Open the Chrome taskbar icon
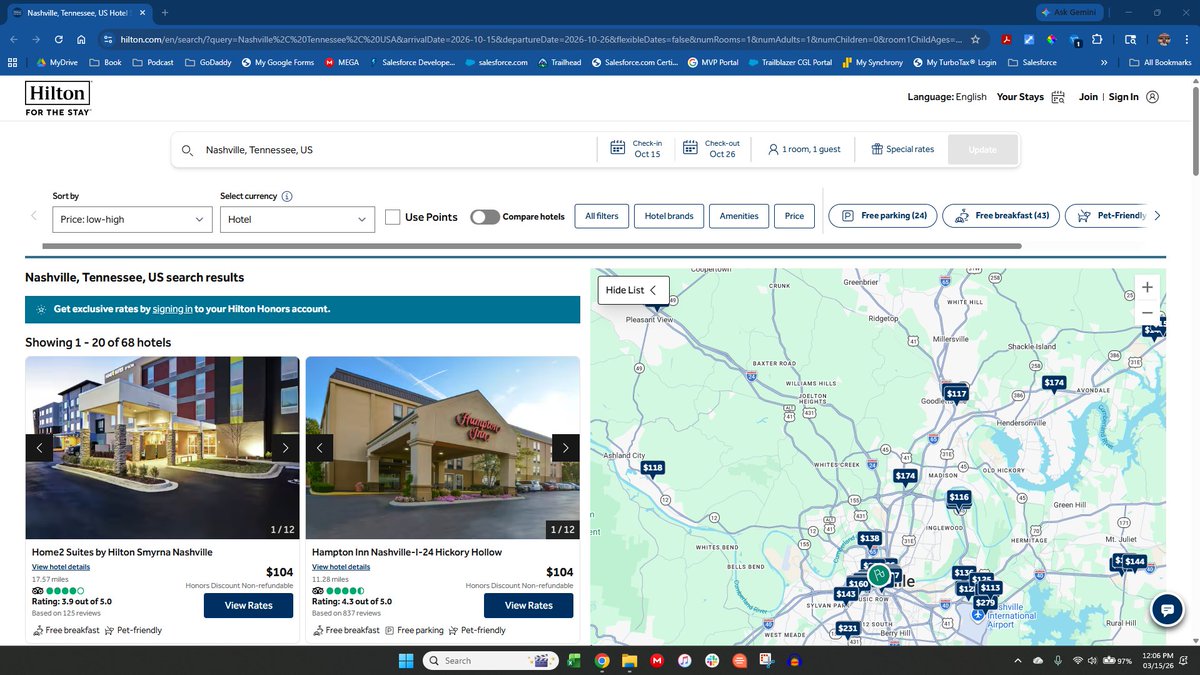 (x=602, y=660)
